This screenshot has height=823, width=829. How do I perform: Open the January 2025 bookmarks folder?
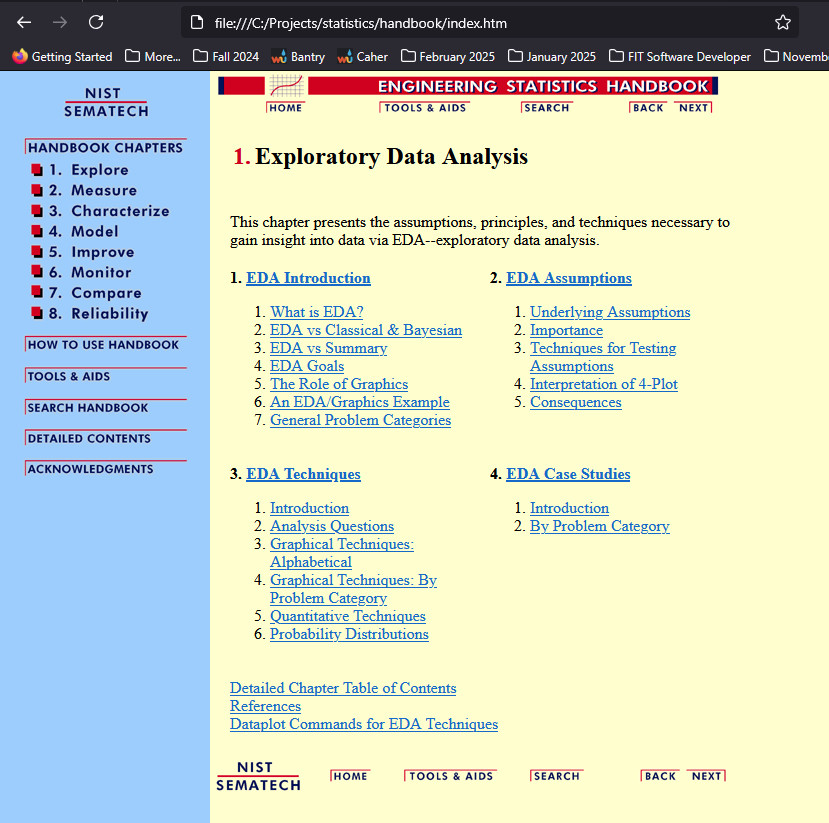[552, 57]
